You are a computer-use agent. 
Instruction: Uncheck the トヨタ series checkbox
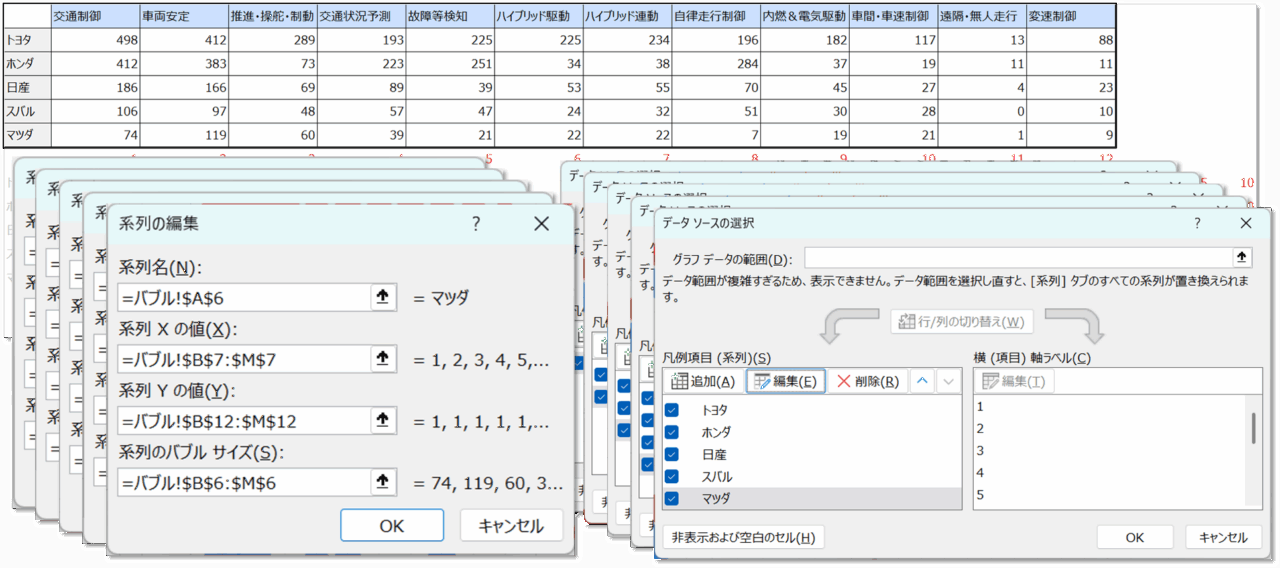(672, 410)
